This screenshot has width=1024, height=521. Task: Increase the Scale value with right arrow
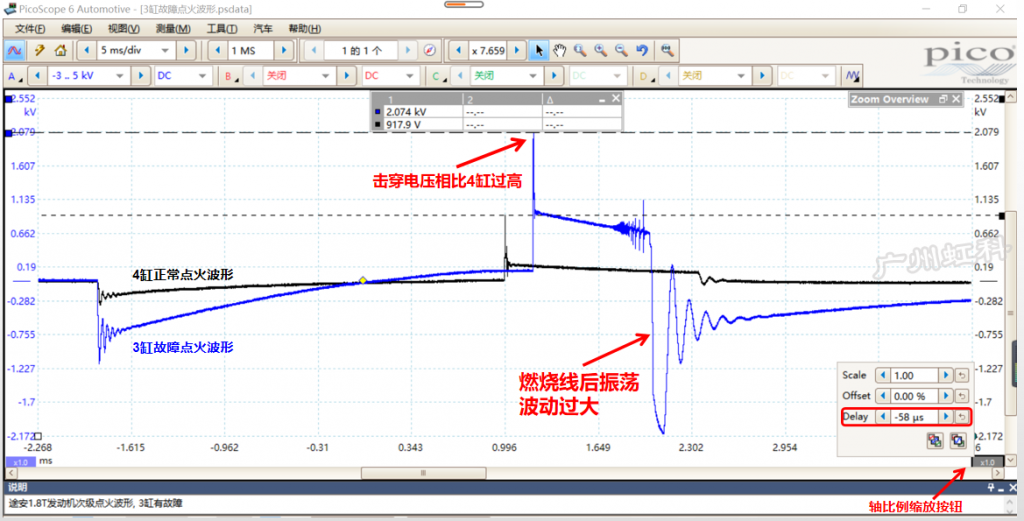coord(945,375)
